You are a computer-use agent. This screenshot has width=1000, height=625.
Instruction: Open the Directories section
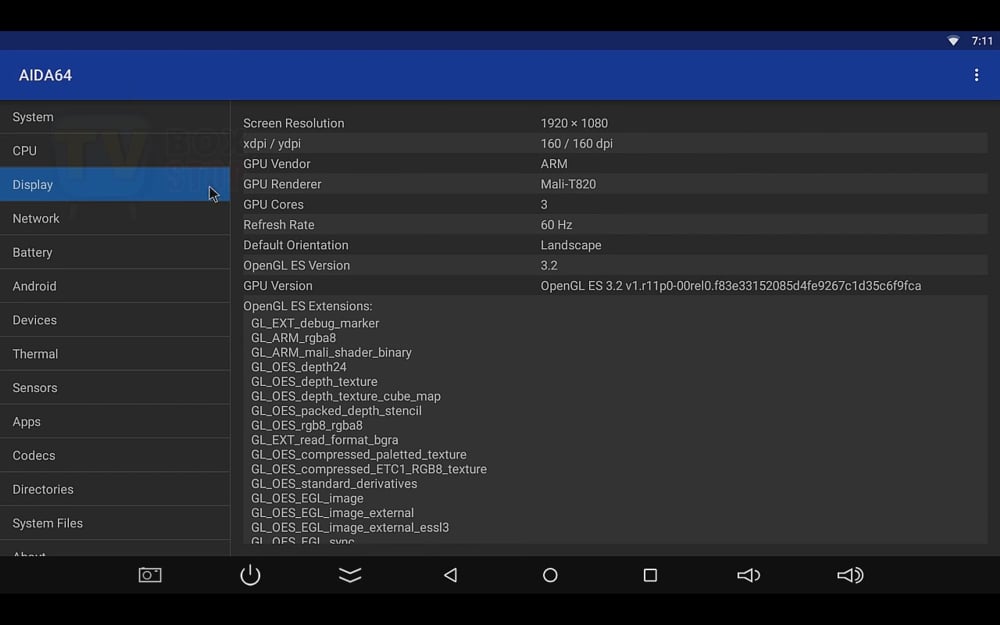[x=115, y=489]
